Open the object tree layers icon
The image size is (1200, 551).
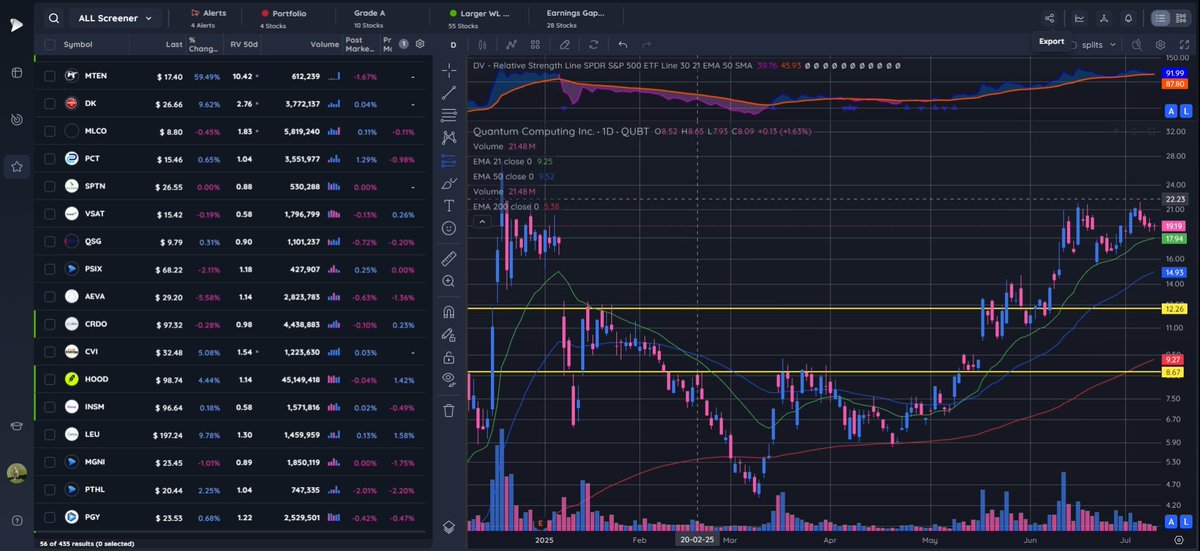(x=449, y=526)
